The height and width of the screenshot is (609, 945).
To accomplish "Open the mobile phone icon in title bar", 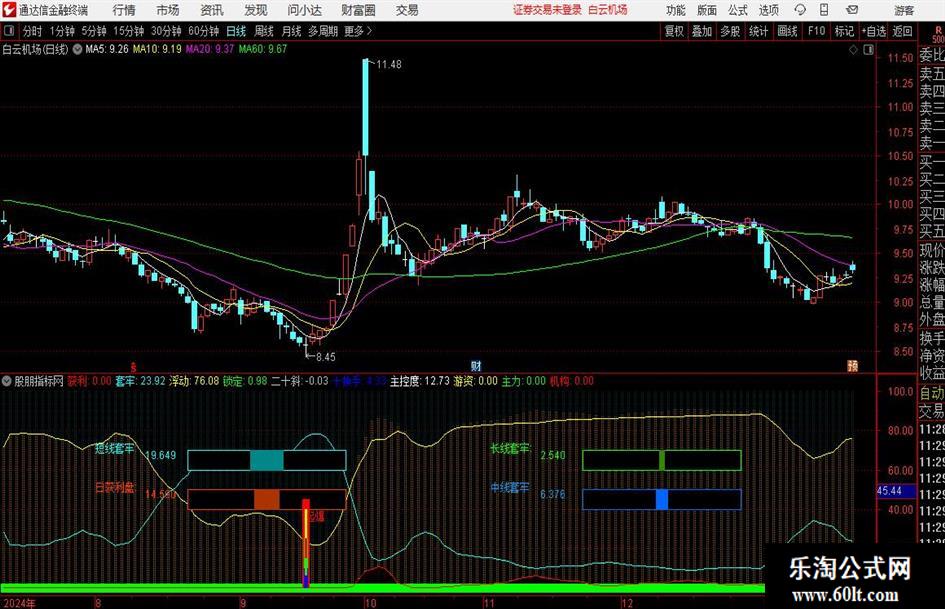I will coord(824,10).
